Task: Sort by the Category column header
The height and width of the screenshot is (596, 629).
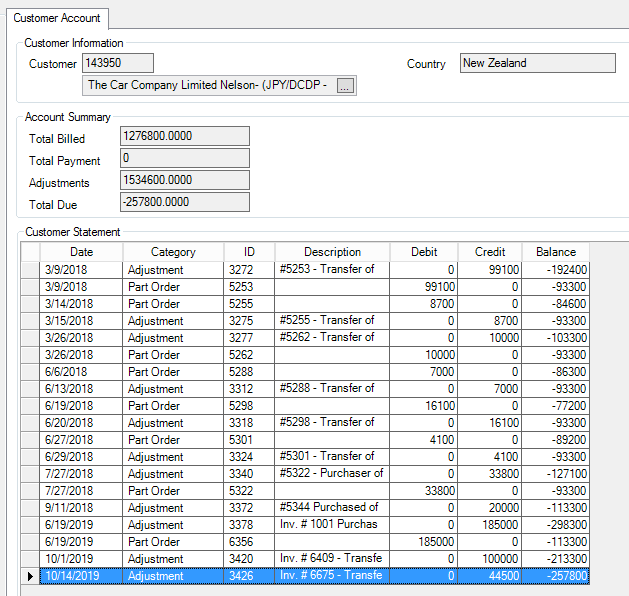Action: click(x=173, y=252)
